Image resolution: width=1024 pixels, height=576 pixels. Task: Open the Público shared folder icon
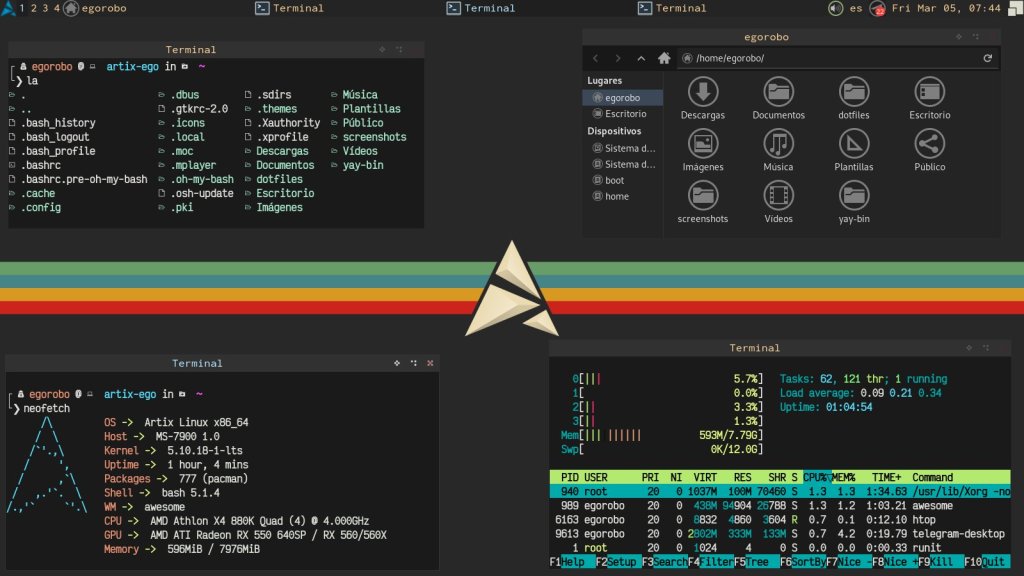pos(929,145)
